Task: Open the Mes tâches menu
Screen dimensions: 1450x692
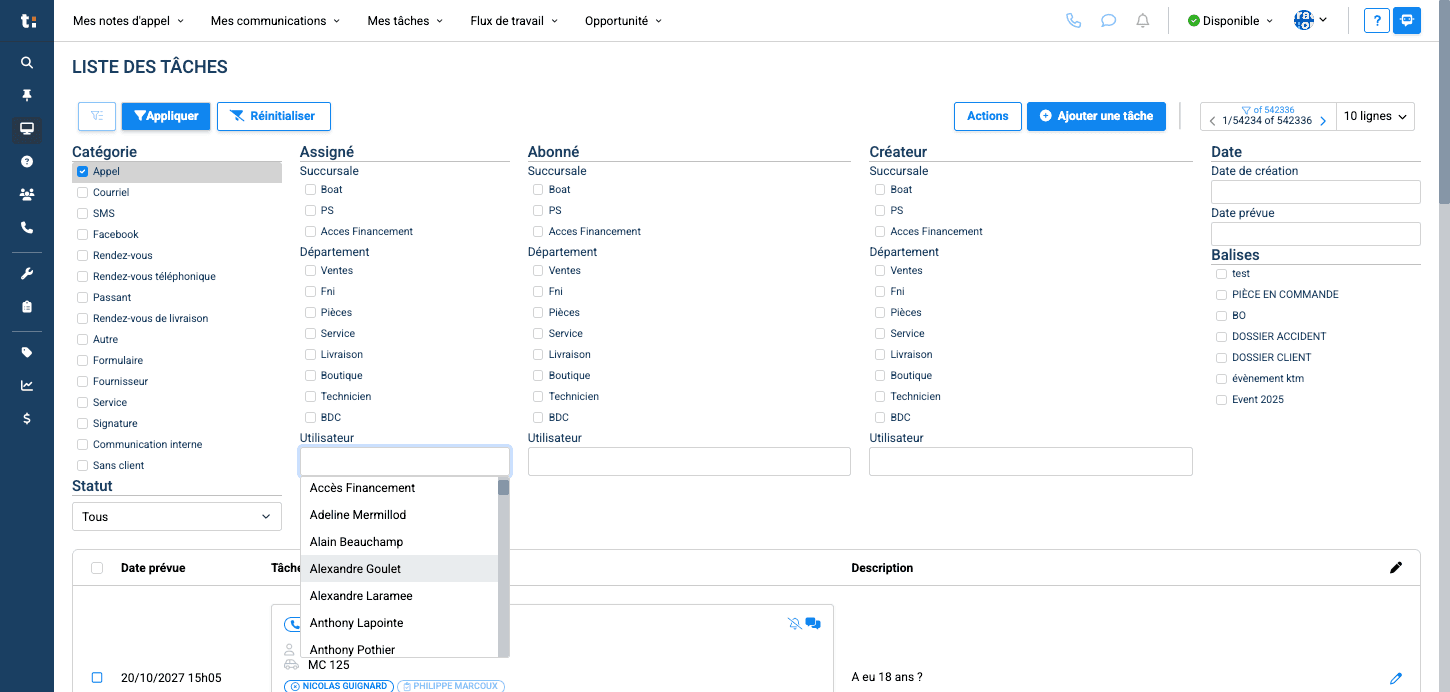Action: 405,21
